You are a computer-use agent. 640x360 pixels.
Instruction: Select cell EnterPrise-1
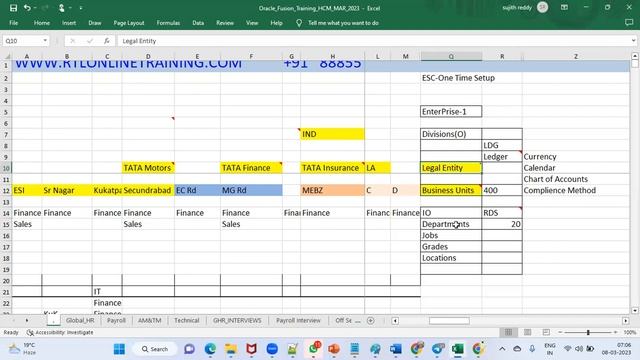coord(451,111)
